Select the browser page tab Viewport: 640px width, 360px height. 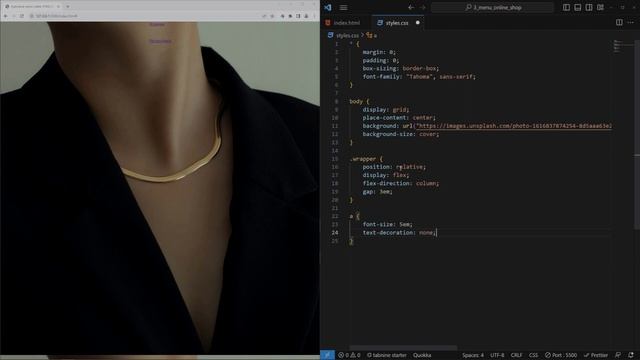point(32,7)
